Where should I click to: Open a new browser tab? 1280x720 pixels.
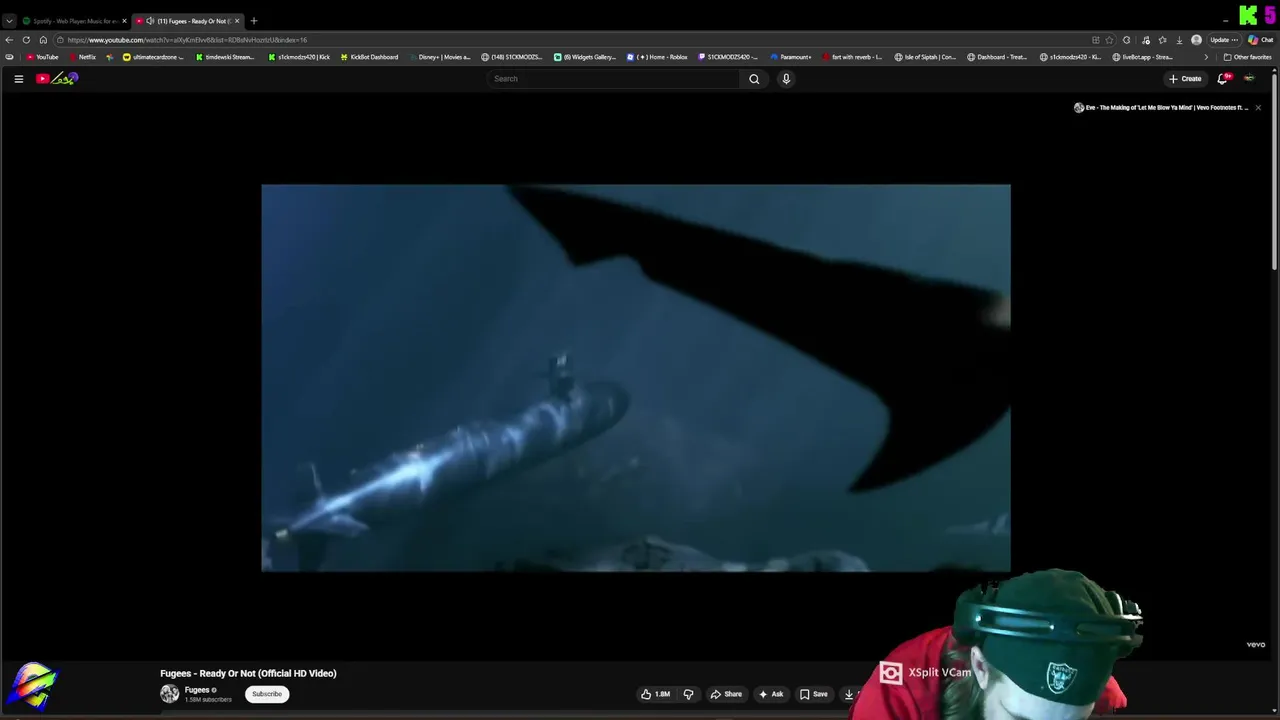(254, 21)
